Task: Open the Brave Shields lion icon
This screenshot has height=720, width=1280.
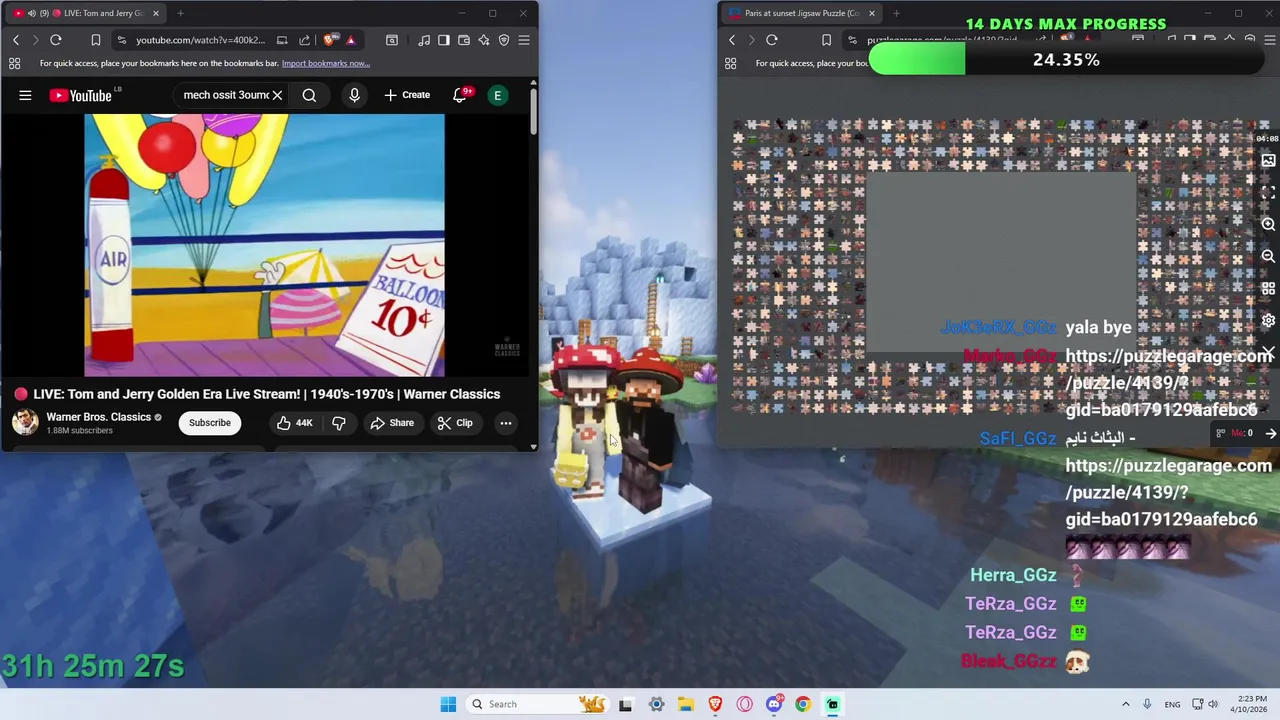Action: [x=330, y=40]
